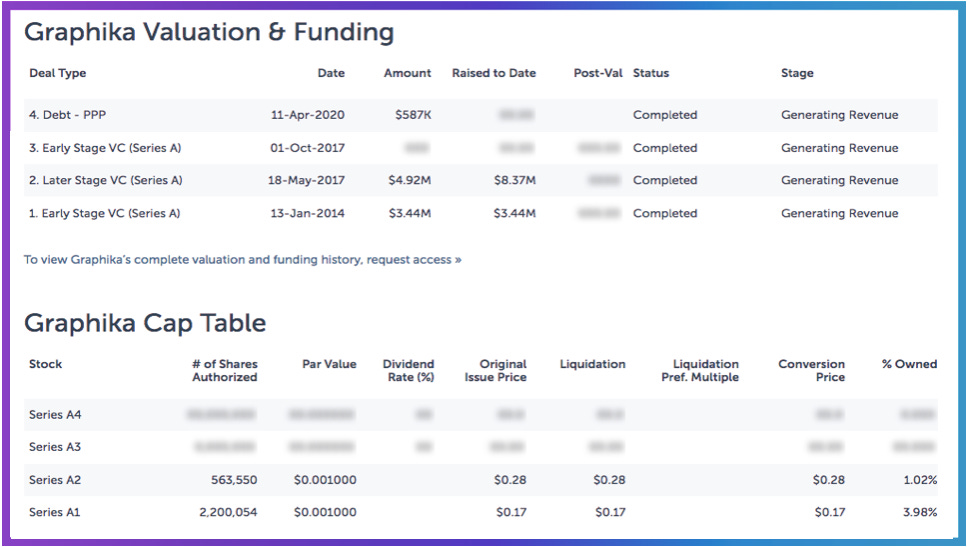Image resolution: width=967 pixels, height=547 pixels.
Task: Click the Status column header
Action: (651, 73)
